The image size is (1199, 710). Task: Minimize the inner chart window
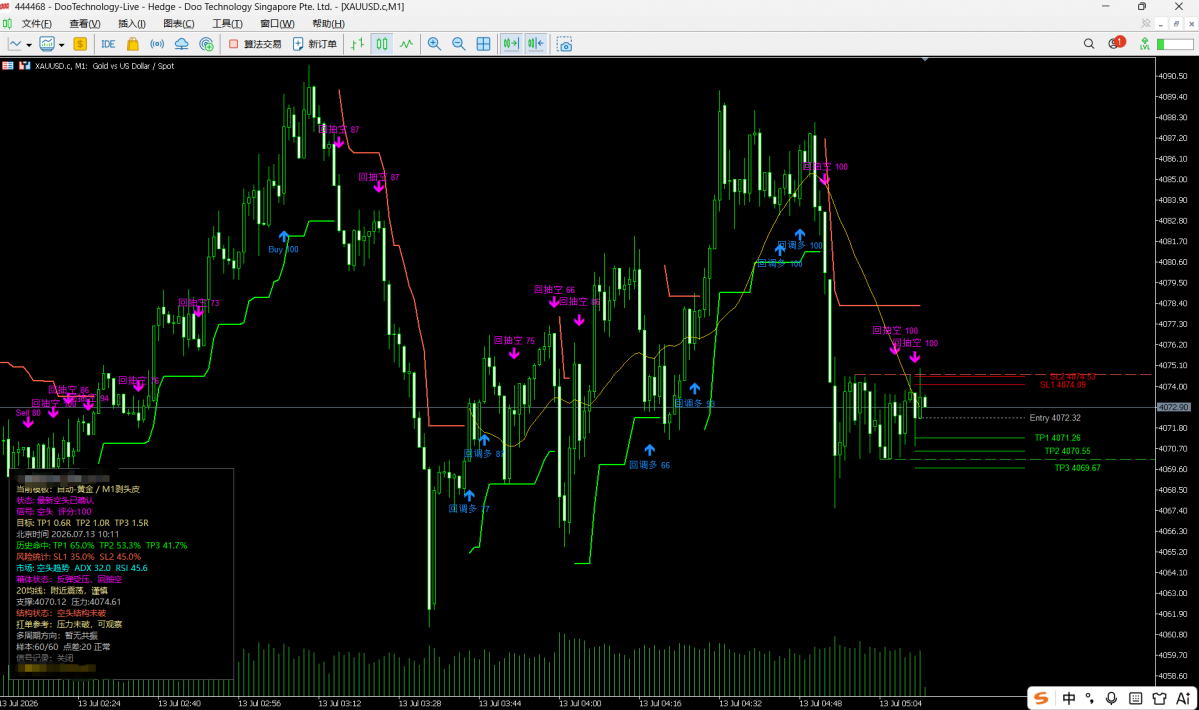1161,24
